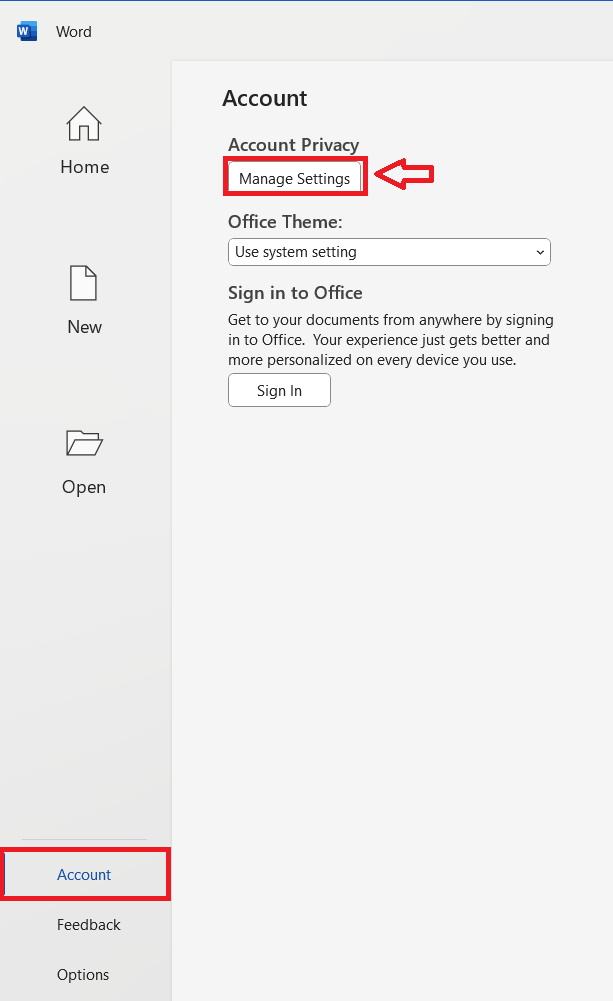Screen dimensions: 613x1001
Task: Open Word Options from the sidebar
Action: (83, 975)
